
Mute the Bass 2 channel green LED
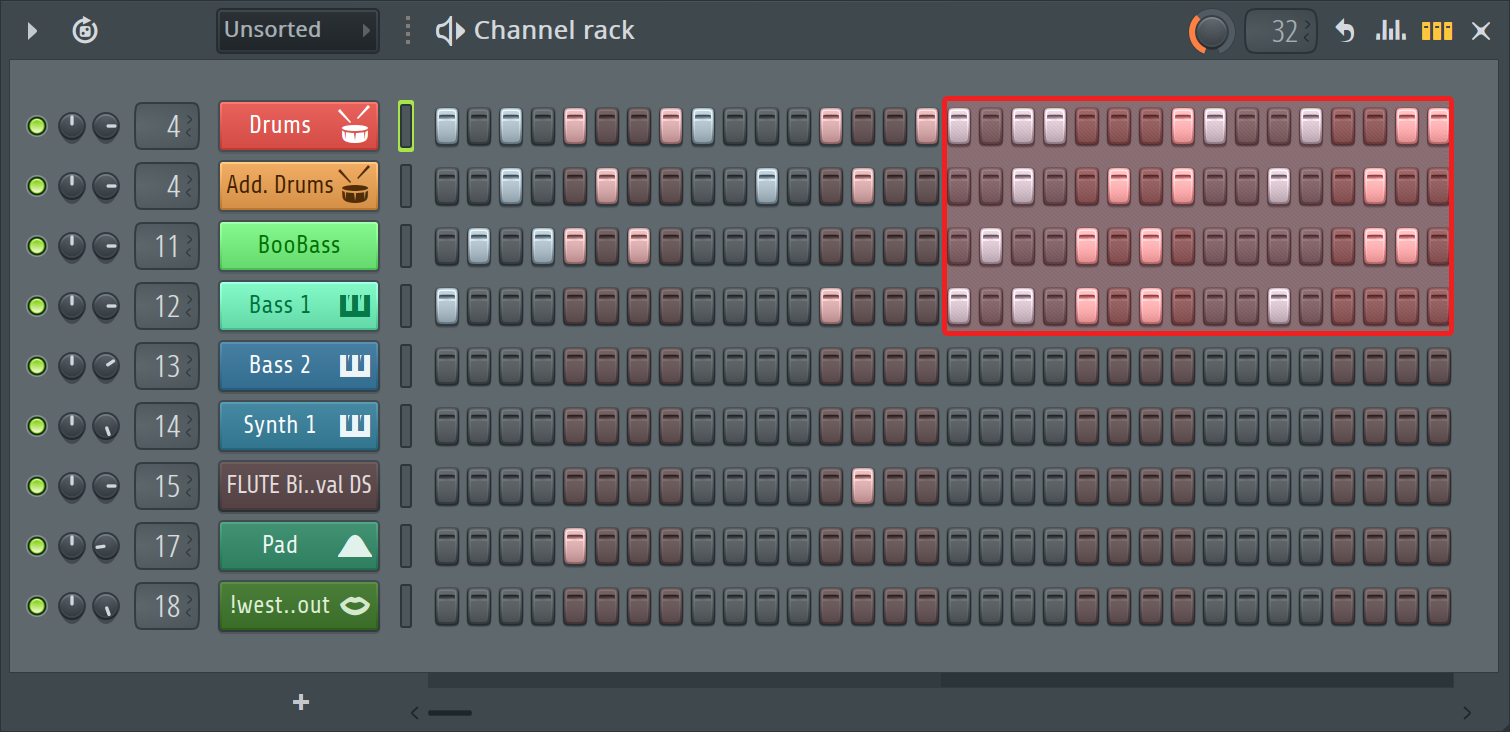click(x=37, y=366)
